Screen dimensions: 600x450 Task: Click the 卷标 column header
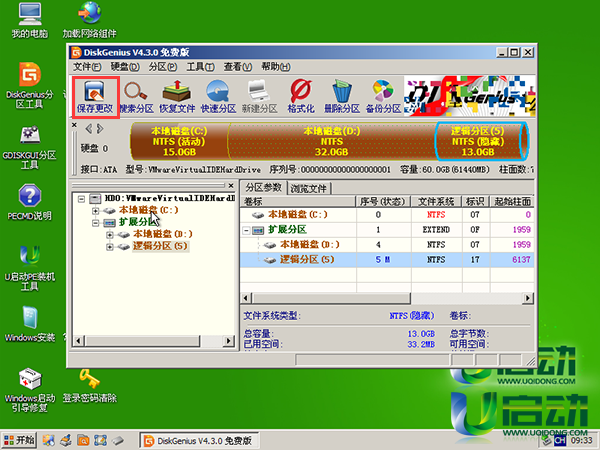pos(298,201)
